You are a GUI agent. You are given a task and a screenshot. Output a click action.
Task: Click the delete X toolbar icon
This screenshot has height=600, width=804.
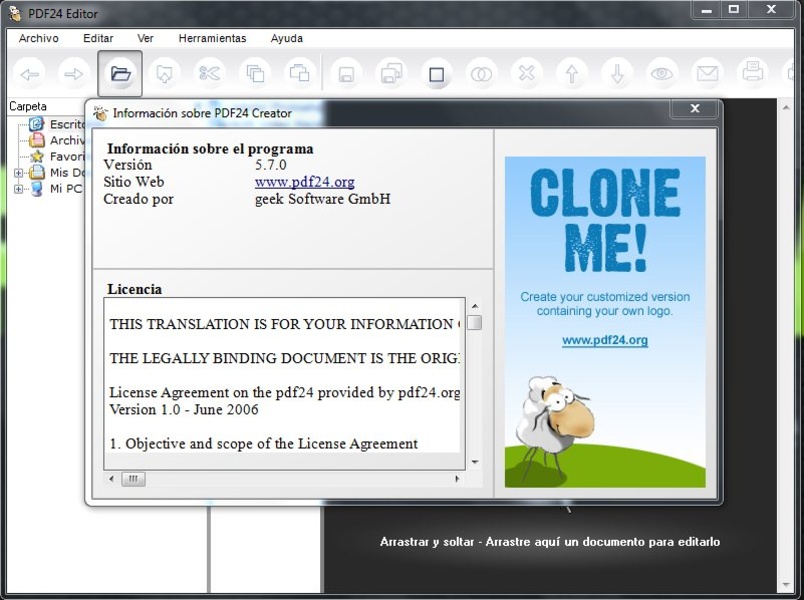point(527,74)
